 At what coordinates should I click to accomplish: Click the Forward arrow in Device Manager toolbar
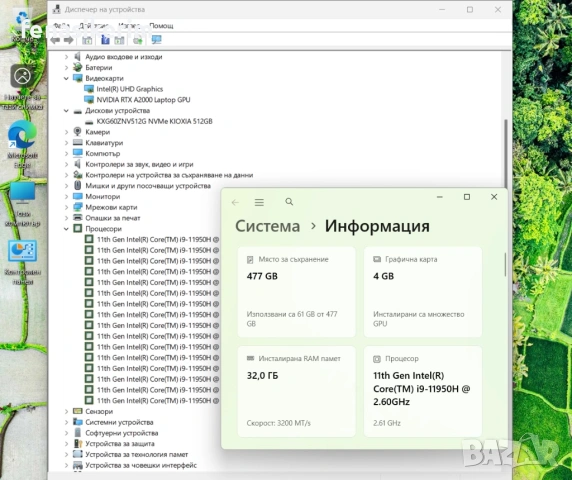[68, 40]
